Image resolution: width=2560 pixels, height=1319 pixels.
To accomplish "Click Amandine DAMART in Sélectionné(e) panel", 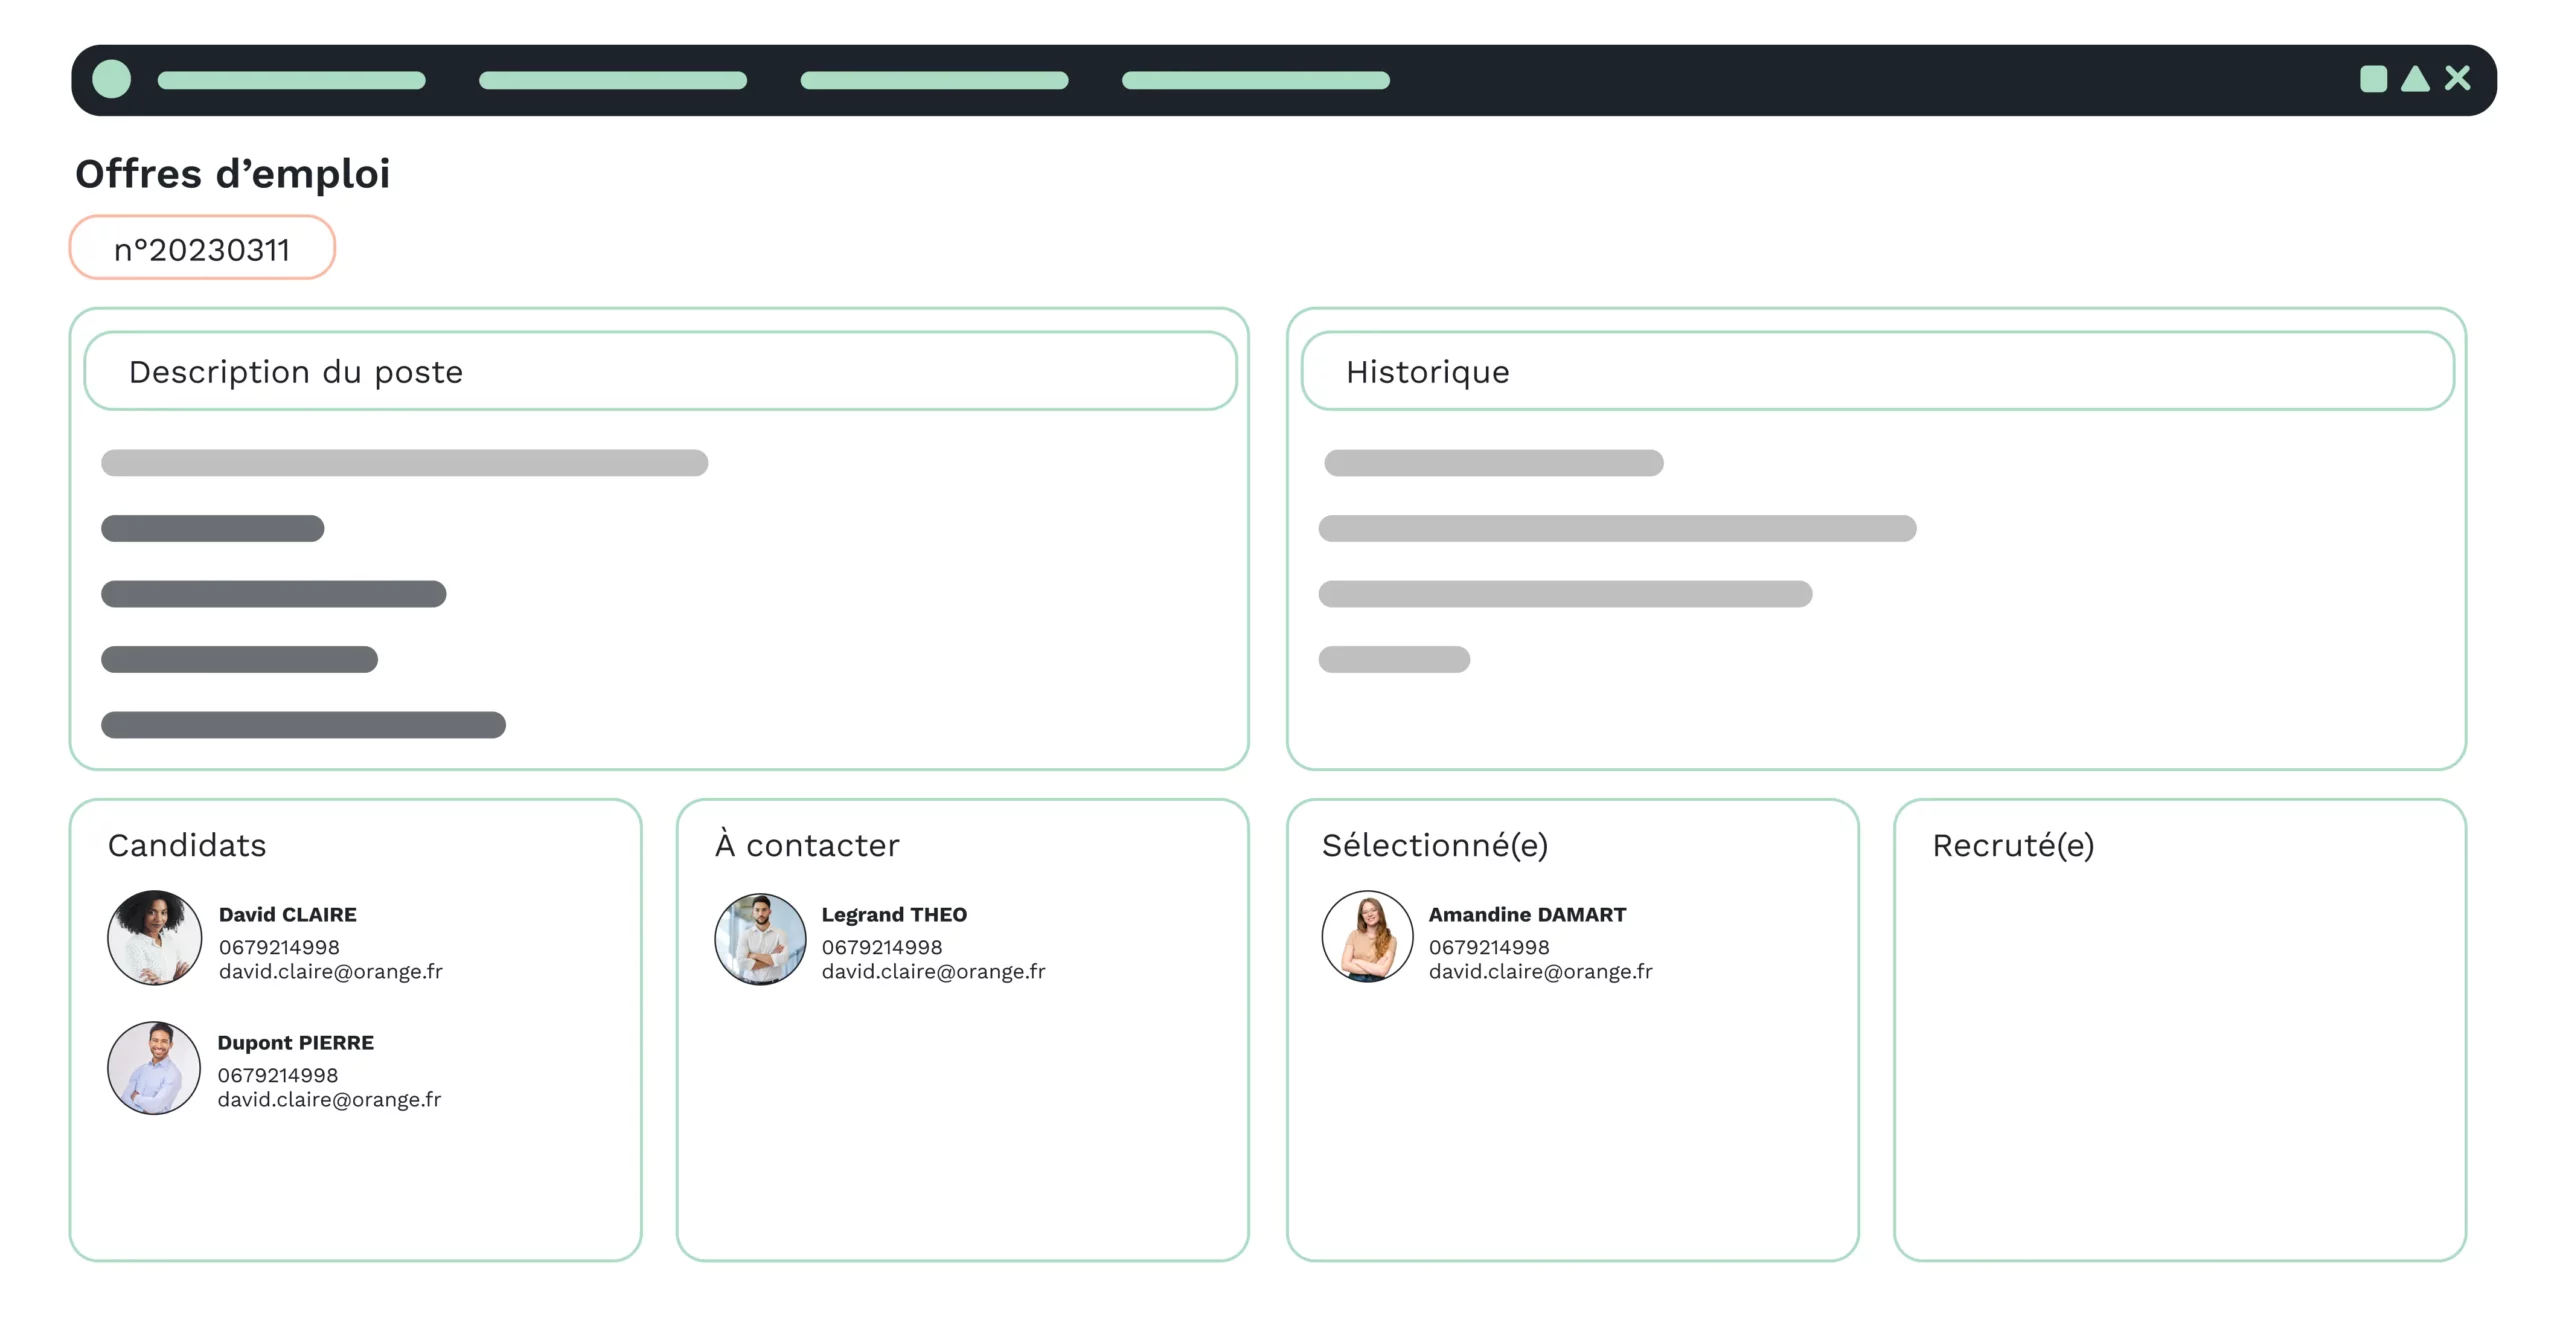I will pyautogui.click(x=1526, y=914).
